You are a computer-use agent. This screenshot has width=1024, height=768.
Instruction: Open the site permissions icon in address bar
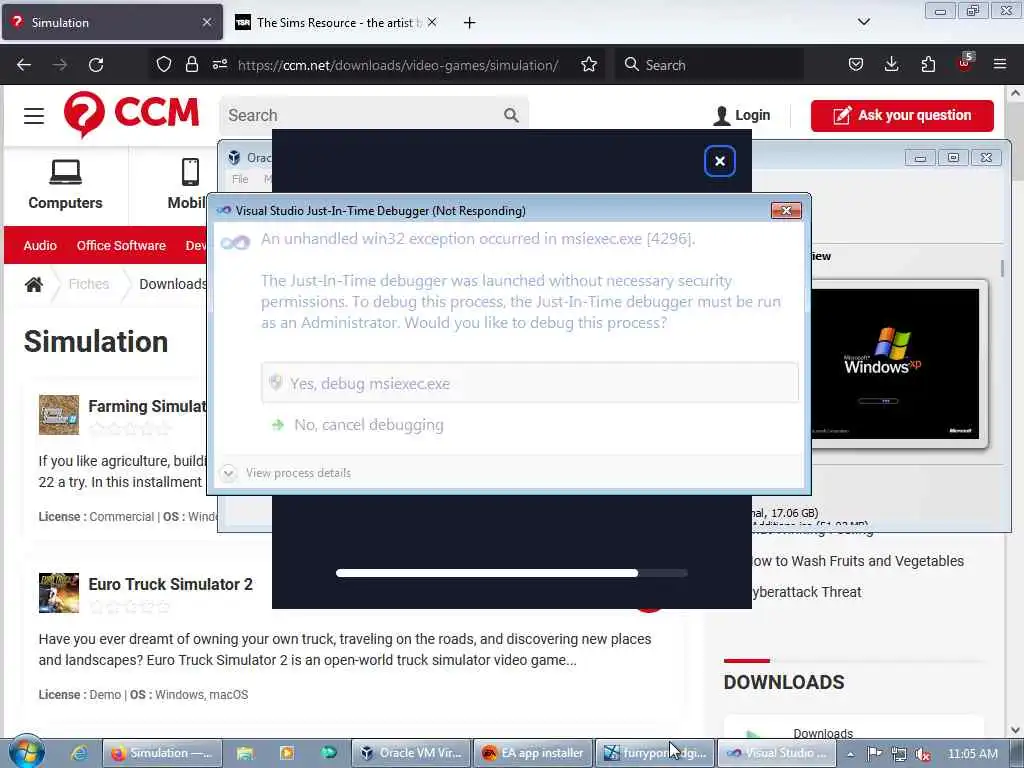tap(219, 64)
